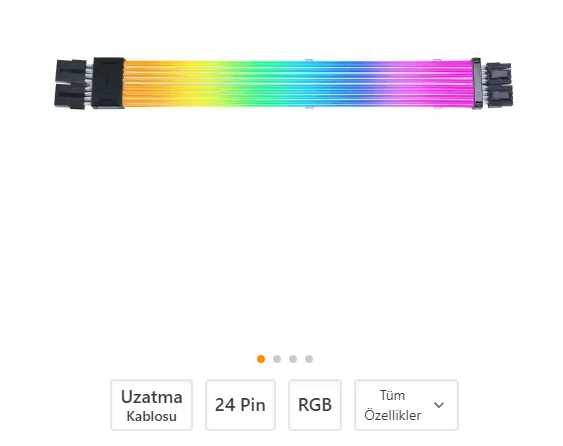Open the RGB extension cable product photo
The image size is (563, 446).
click(x=284, y=83)
